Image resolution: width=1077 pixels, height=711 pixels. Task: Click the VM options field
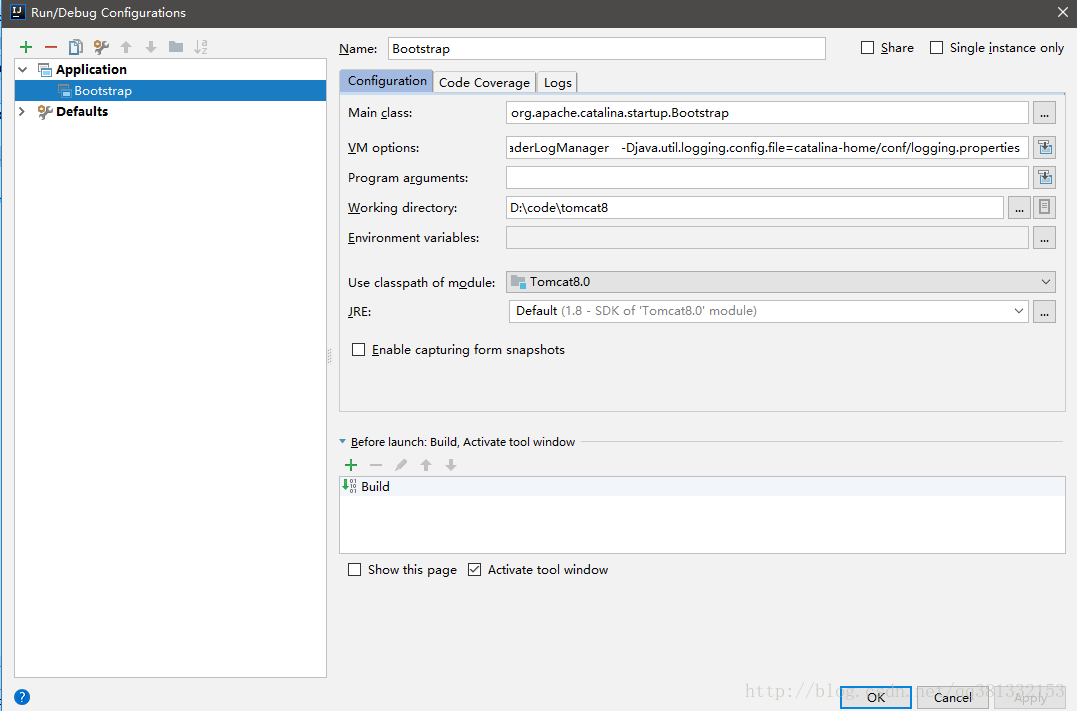767,148
